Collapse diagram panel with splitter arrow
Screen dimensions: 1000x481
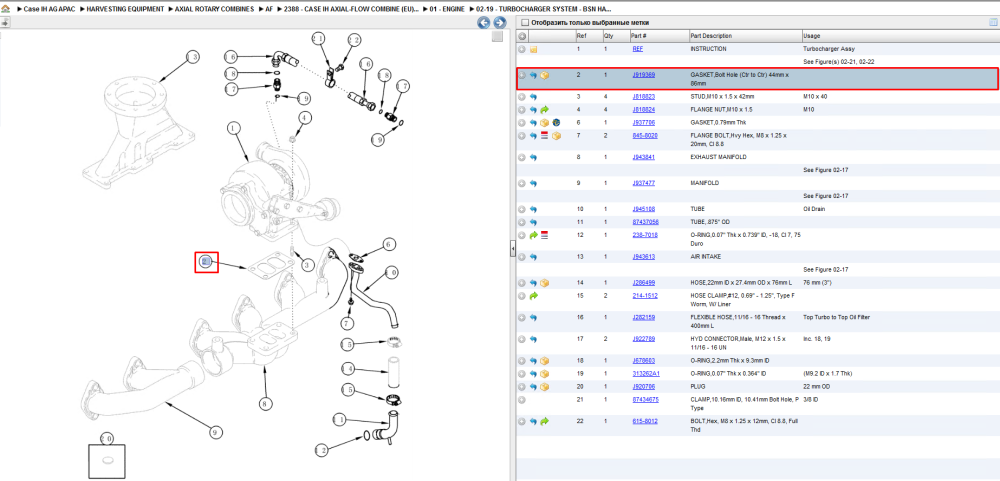512,250
